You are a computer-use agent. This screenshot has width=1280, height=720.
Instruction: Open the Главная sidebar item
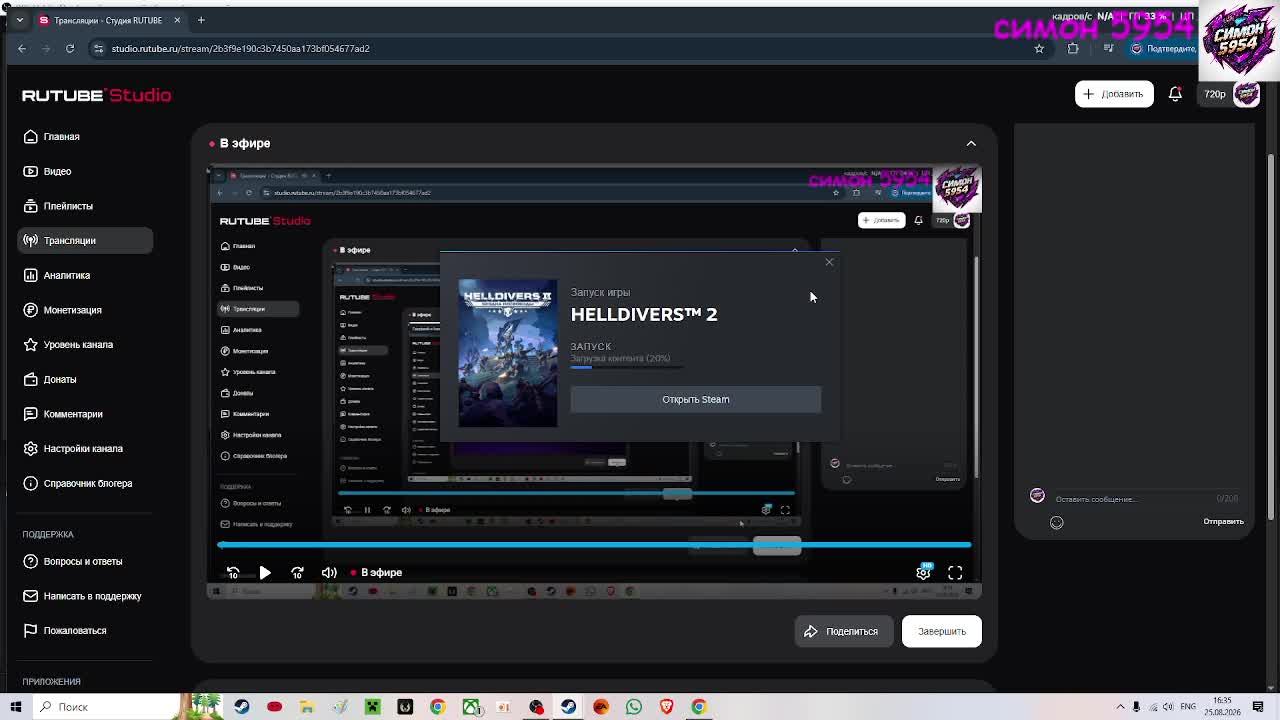pos(85,136)
